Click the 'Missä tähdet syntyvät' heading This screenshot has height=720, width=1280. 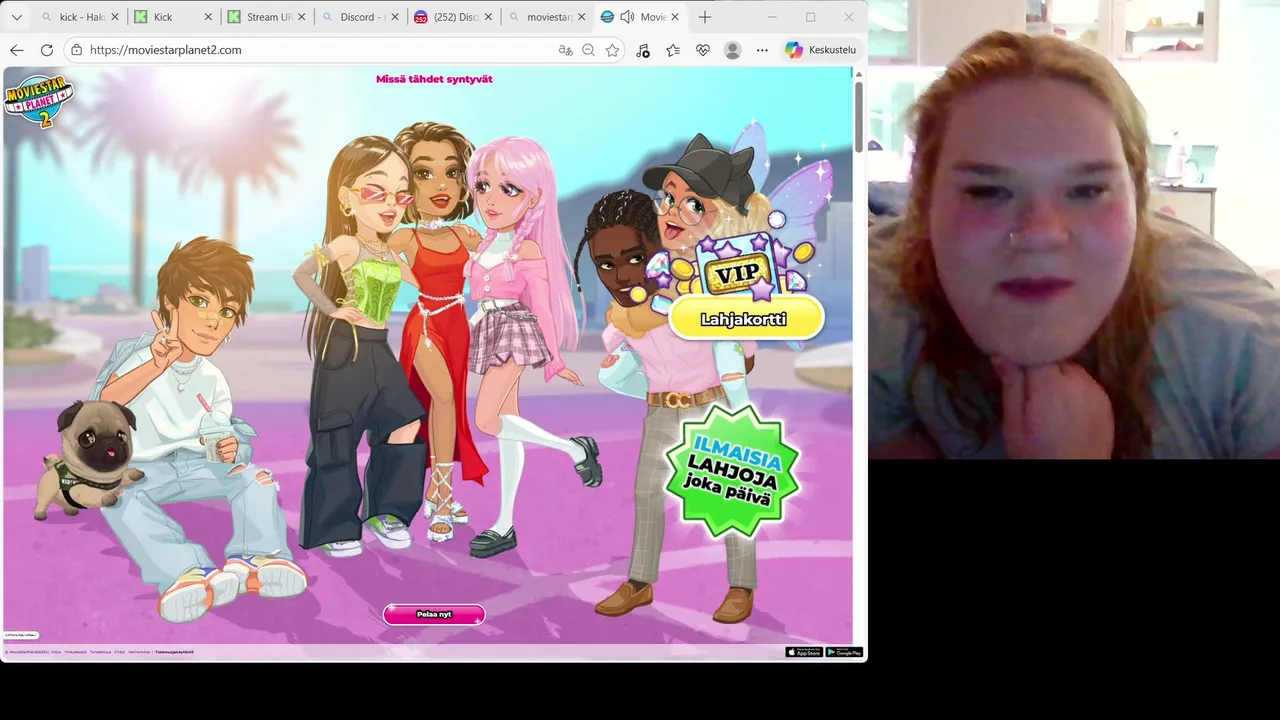tap(434, 79)
